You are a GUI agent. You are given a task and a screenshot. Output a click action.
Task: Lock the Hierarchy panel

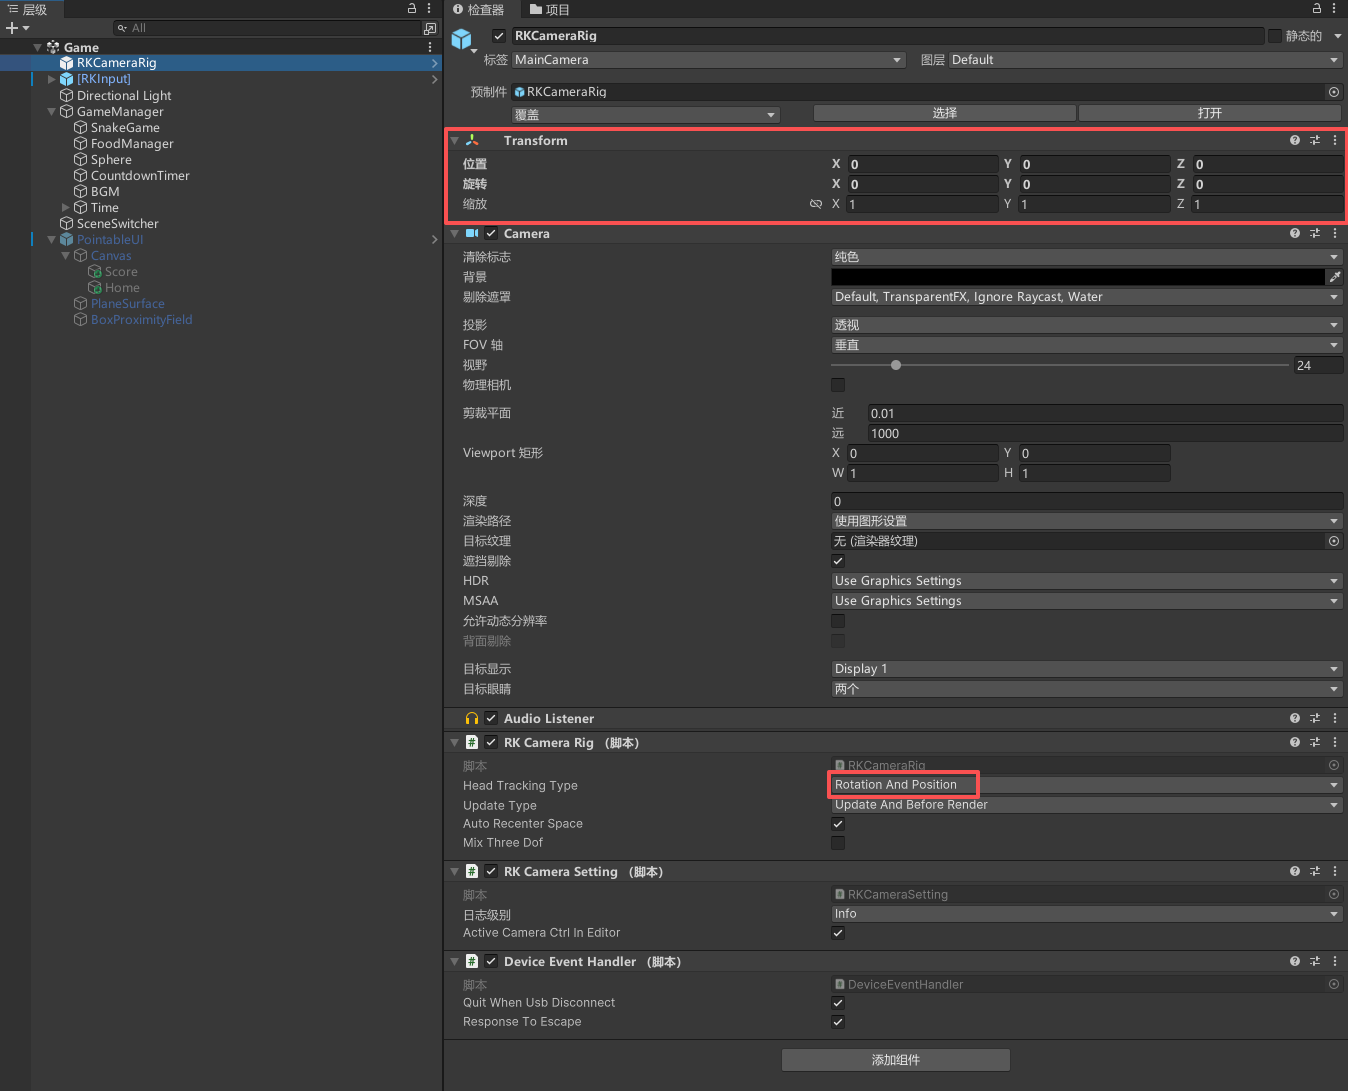(411, 8)
